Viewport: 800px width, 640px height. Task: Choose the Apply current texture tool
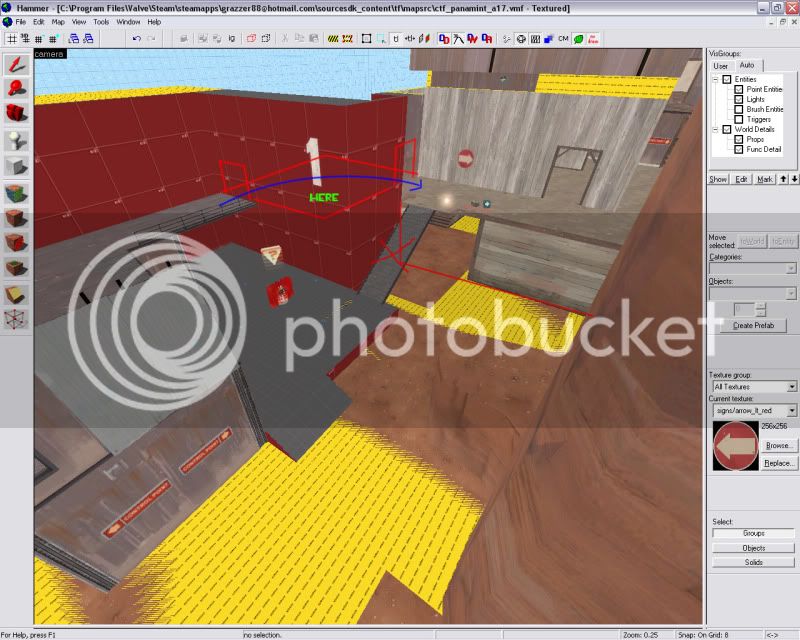point(17,218)
